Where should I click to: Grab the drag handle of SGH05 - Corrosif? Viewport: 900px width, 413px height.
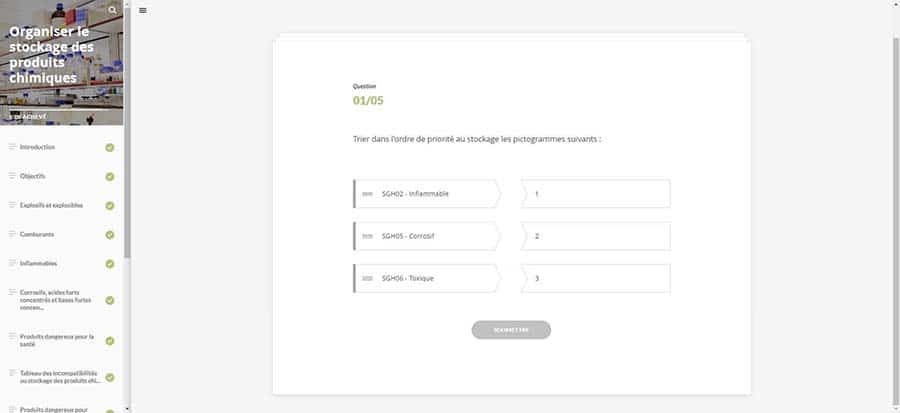coord(367,236)
